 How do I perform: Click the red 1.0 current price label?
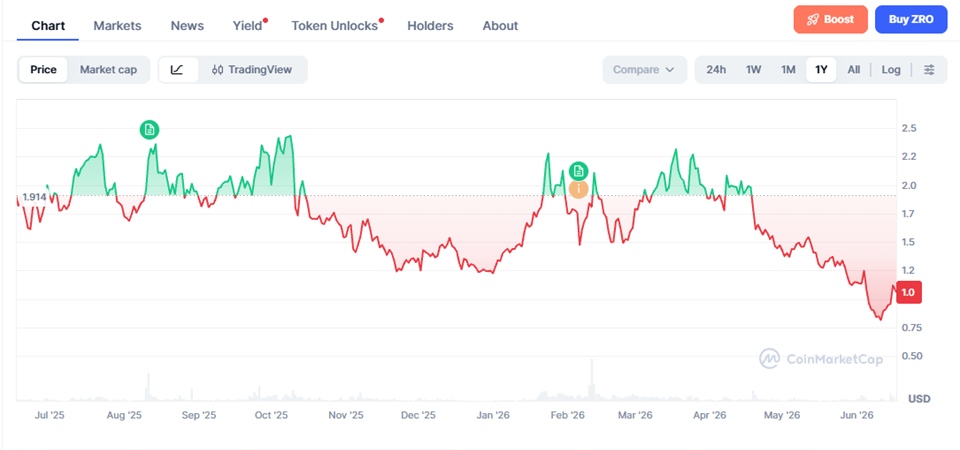[x=909, y=293]
